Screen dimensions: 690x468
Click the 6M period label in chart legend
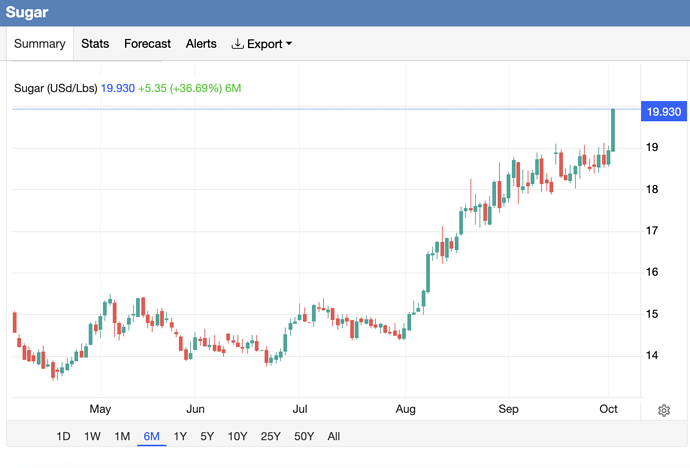coord(233,88)
